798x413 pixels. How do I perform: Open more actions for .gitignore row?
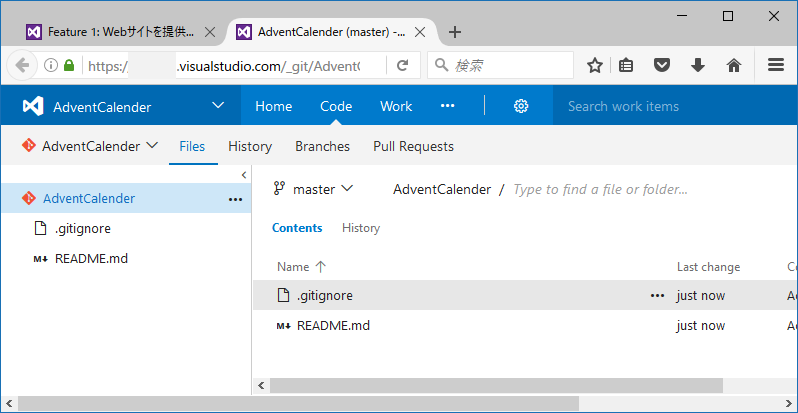click(x=658, y=296)
